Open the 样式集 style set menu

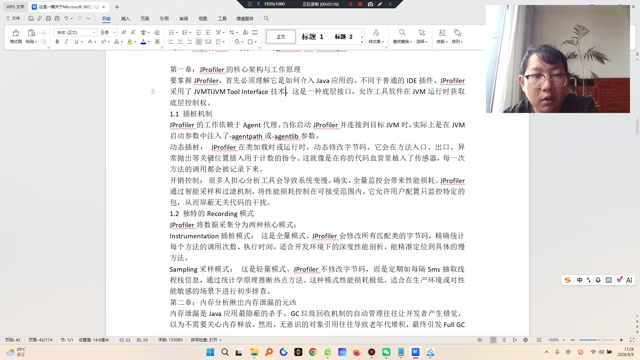[x=376, y=36]
